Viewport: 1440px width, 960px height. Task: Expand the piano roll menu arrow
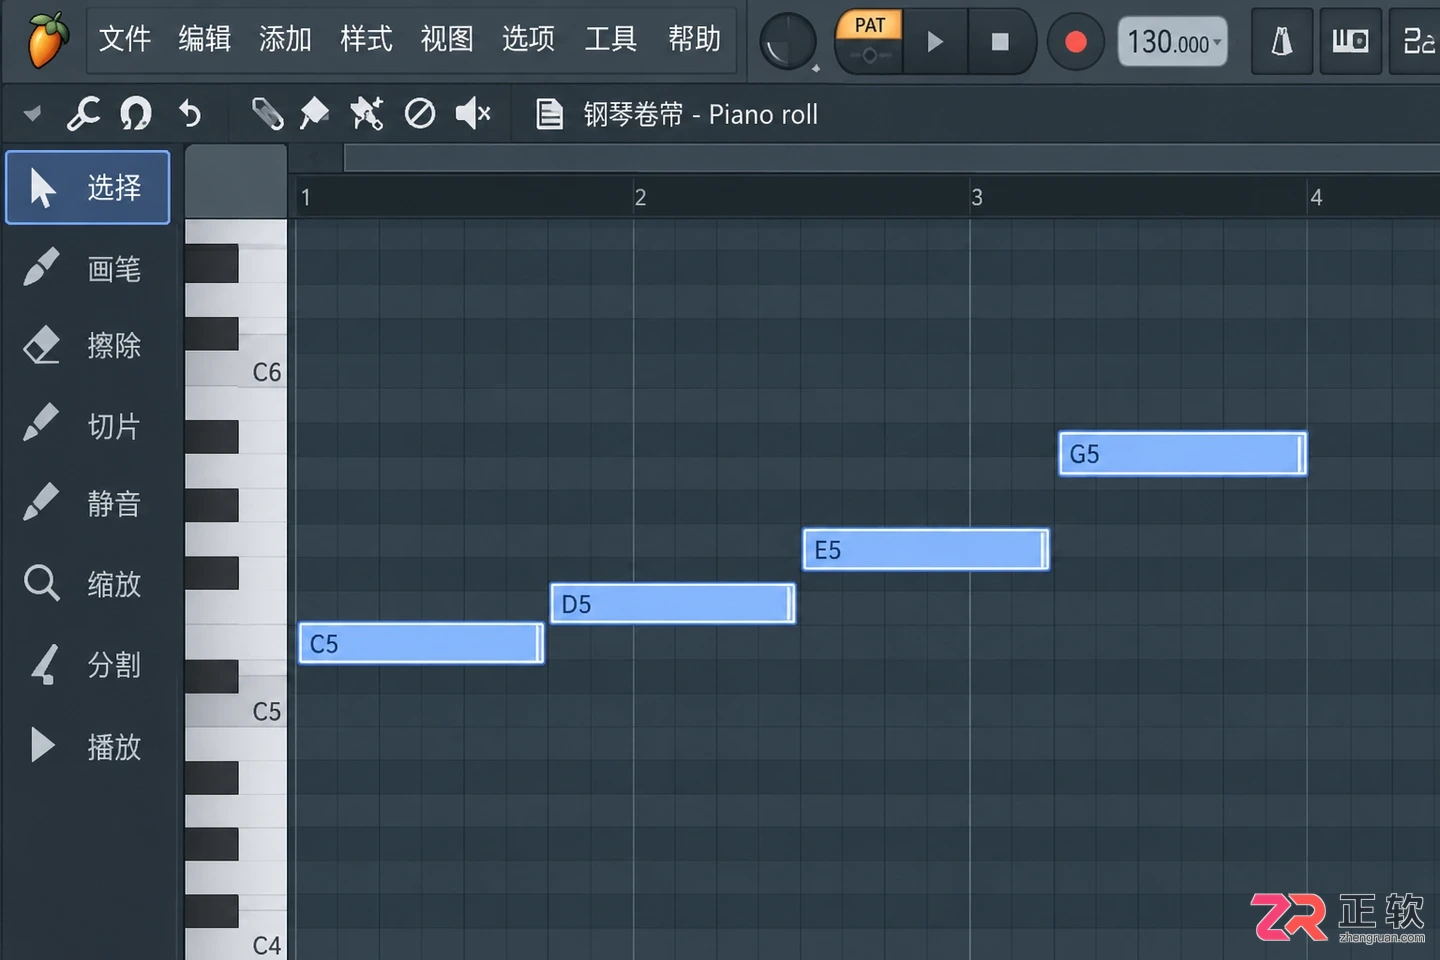pos(32,114)
